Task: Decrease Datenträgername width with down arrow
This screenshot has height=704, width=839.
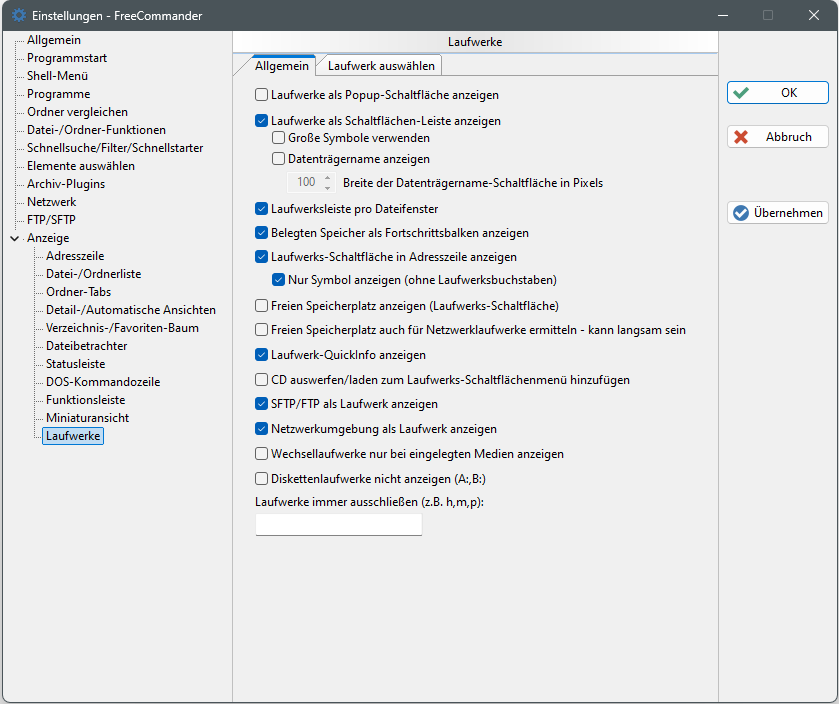Action: click(x=327, y=187)
